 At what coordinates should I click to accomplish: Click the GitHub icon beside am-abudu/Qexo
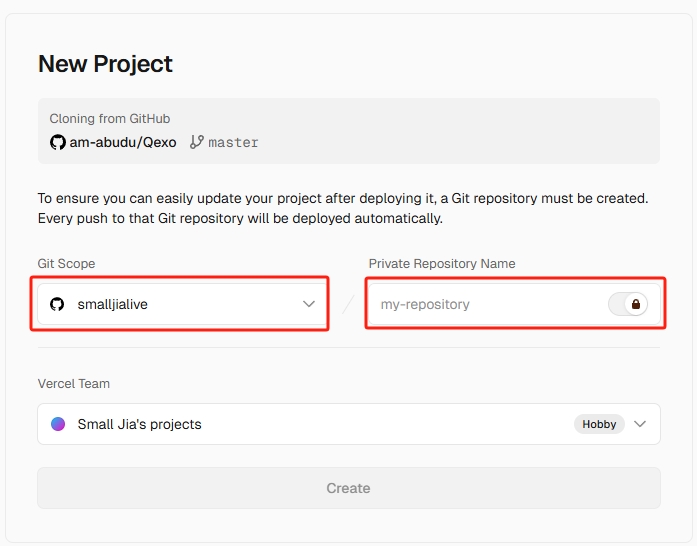(x=58, y=142)
